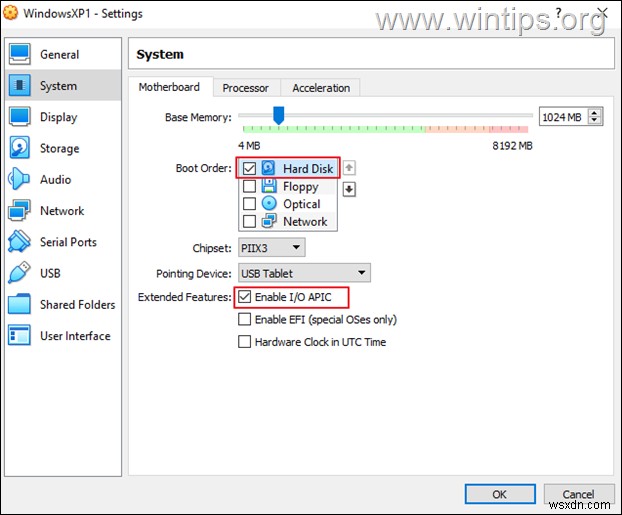Click the 1024 MB memory input field
Image resolution: width=622 pixels, height=515 pixels.
coord(564,117)
